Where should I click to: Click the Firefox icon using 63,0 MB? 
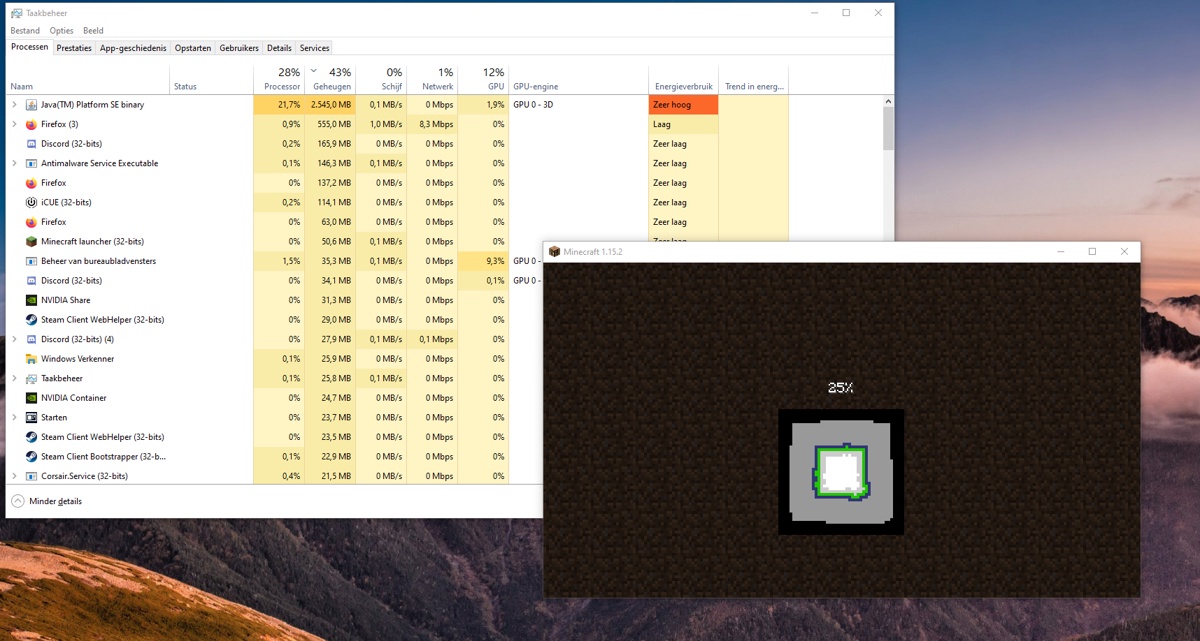point(31,222)
